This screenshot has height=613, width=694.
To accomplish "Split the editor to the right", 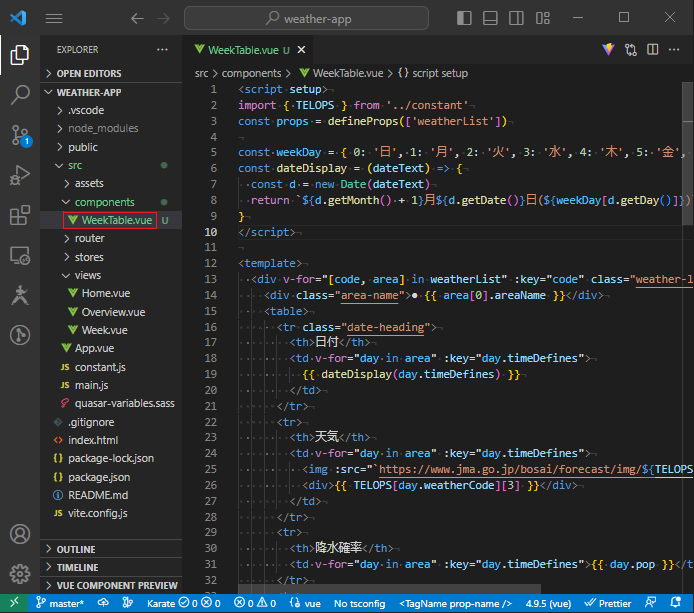I will point(652,50).
